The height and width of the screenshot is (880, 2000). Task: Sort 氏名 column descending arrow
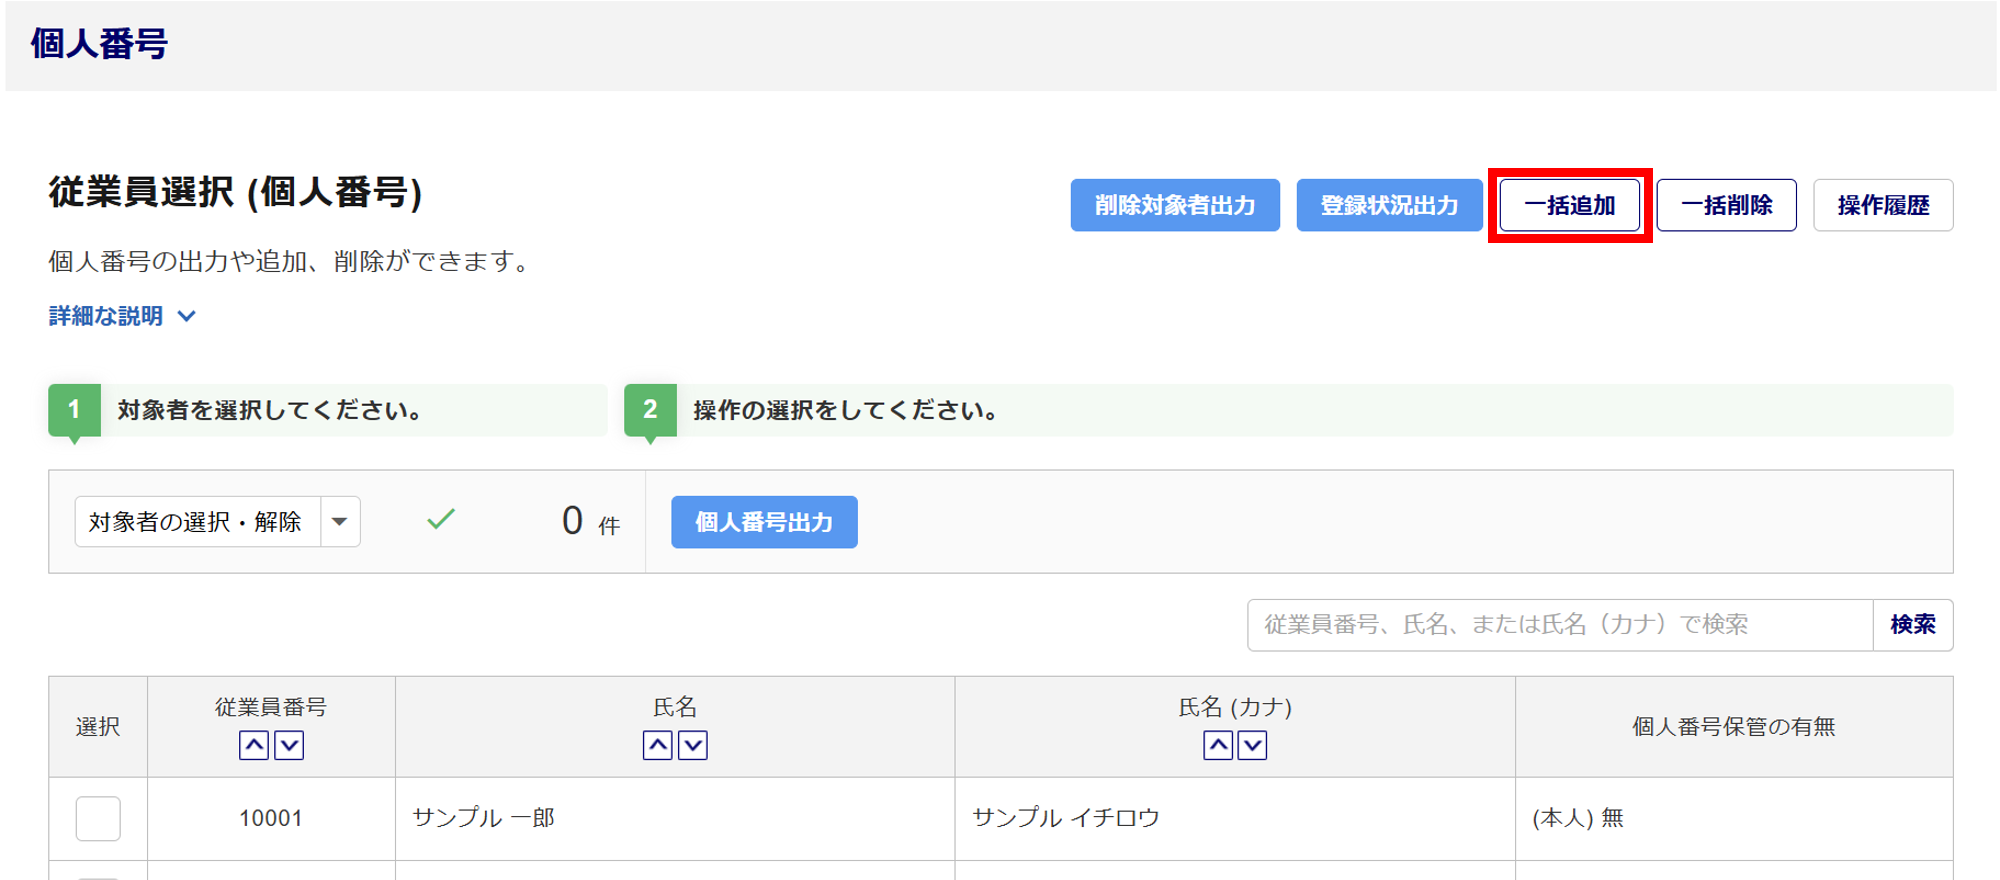tap(693, 745)
